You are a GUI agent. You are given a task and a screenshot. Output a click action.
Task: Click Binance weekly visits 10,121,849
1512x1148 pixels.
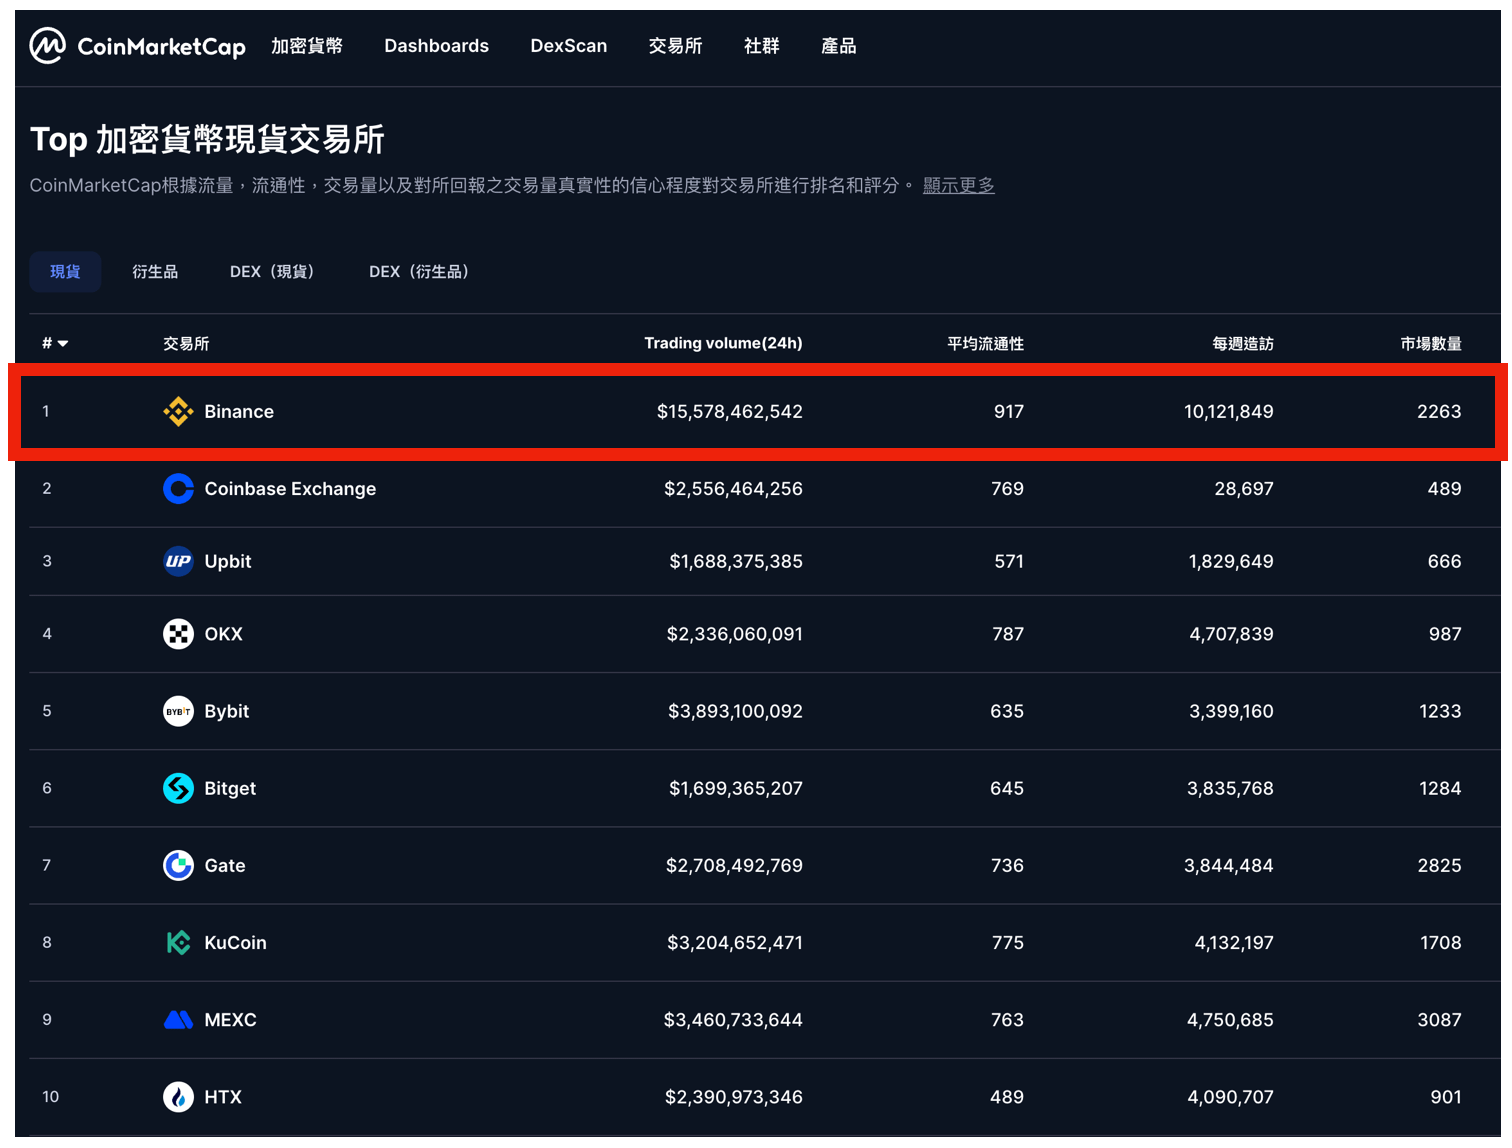pyautogui.click(x=1229, y=411)
